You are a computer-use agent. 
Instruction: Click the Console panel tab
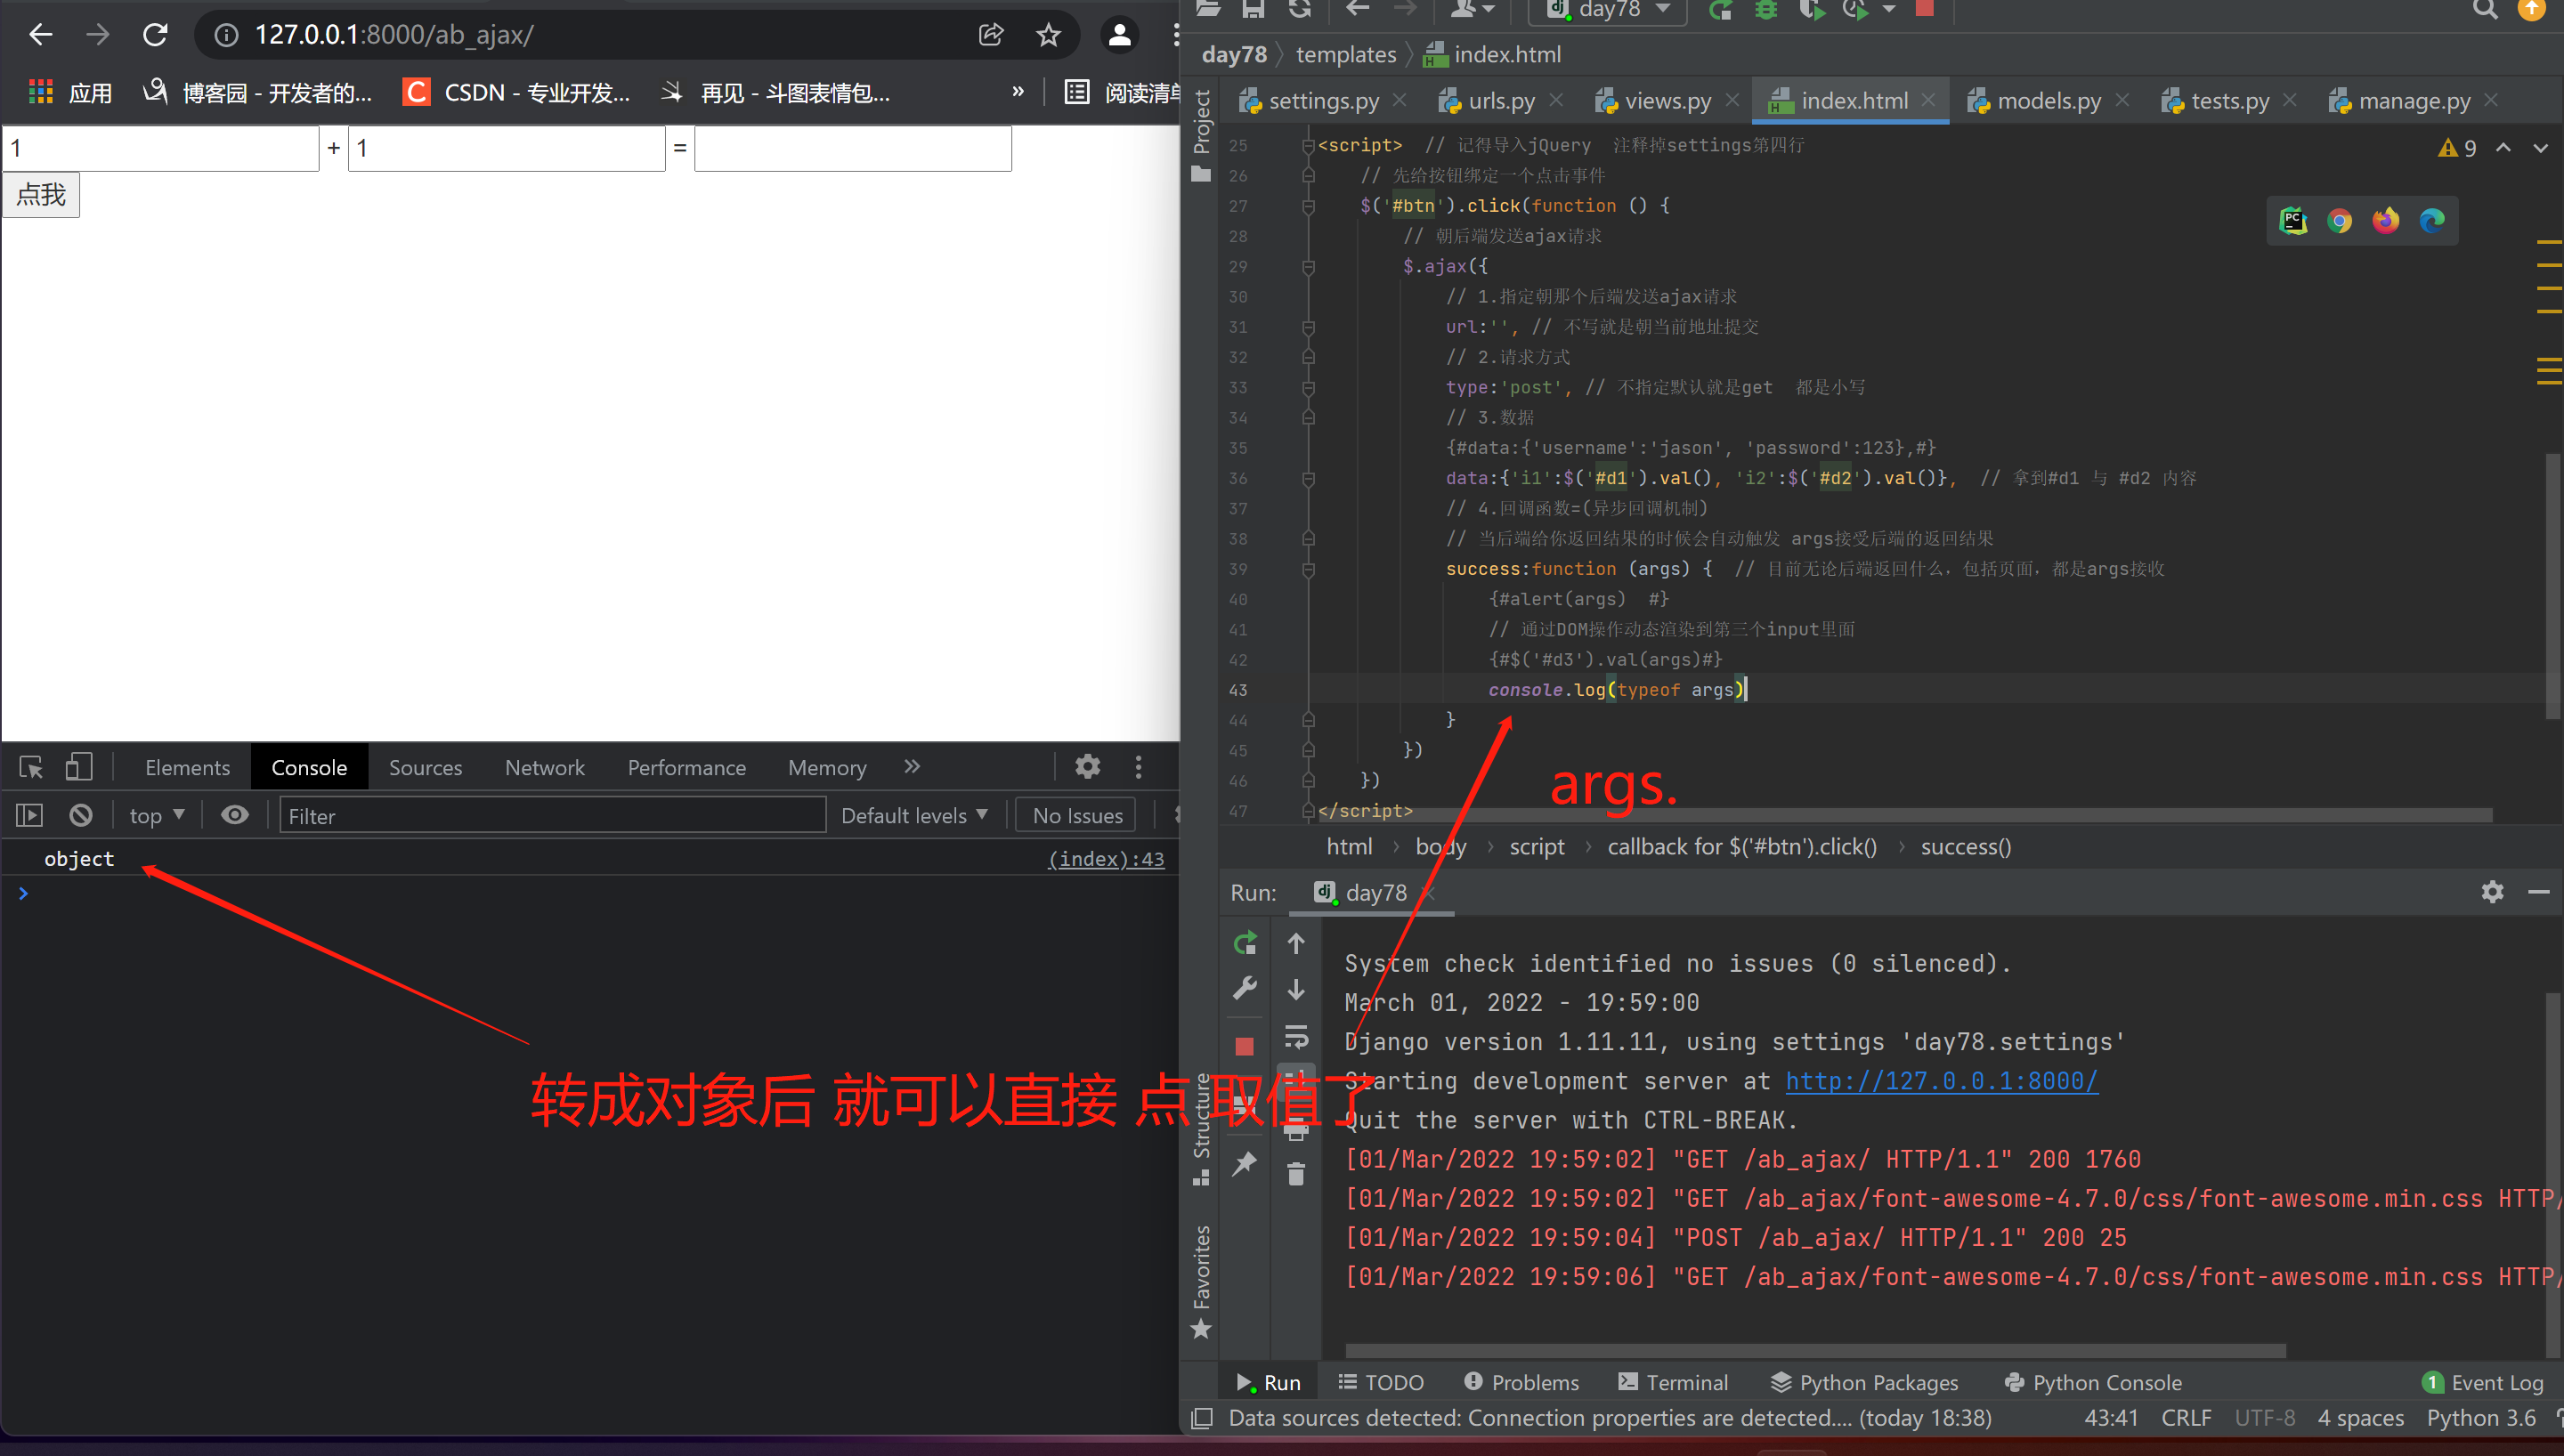306,766
